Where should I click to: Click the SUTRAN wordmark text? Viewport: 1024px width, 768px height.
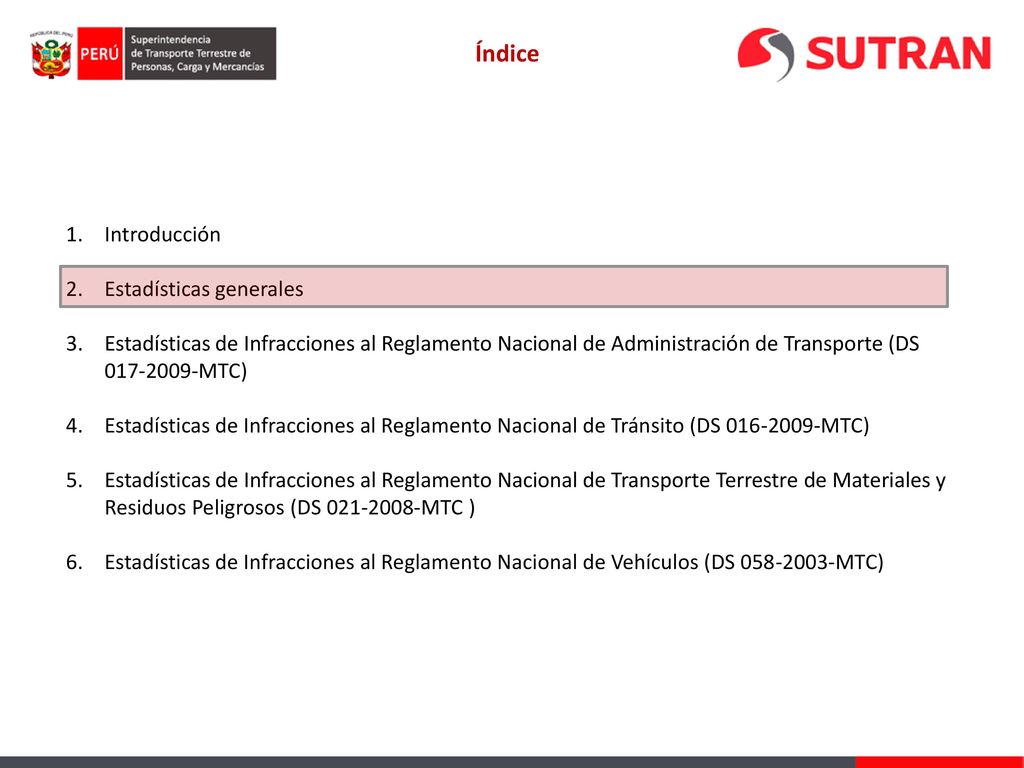pyautogui.click(x=899, y=54)
